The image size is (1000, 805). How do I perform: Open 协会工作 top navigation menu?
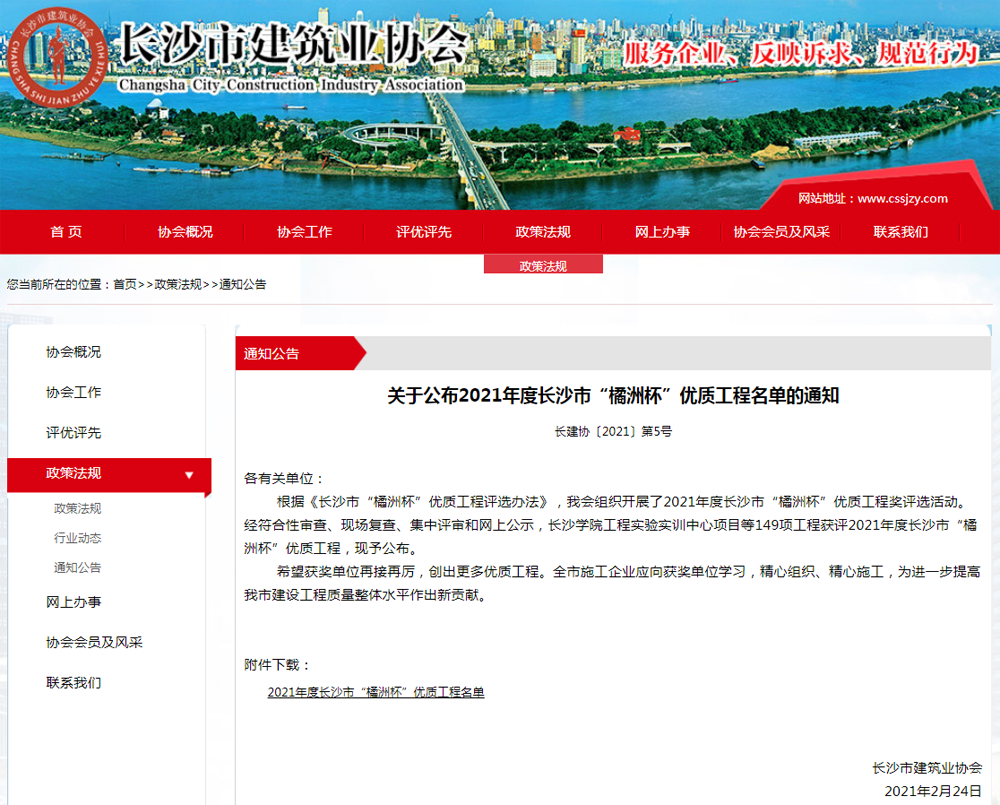tap(304, 232)
